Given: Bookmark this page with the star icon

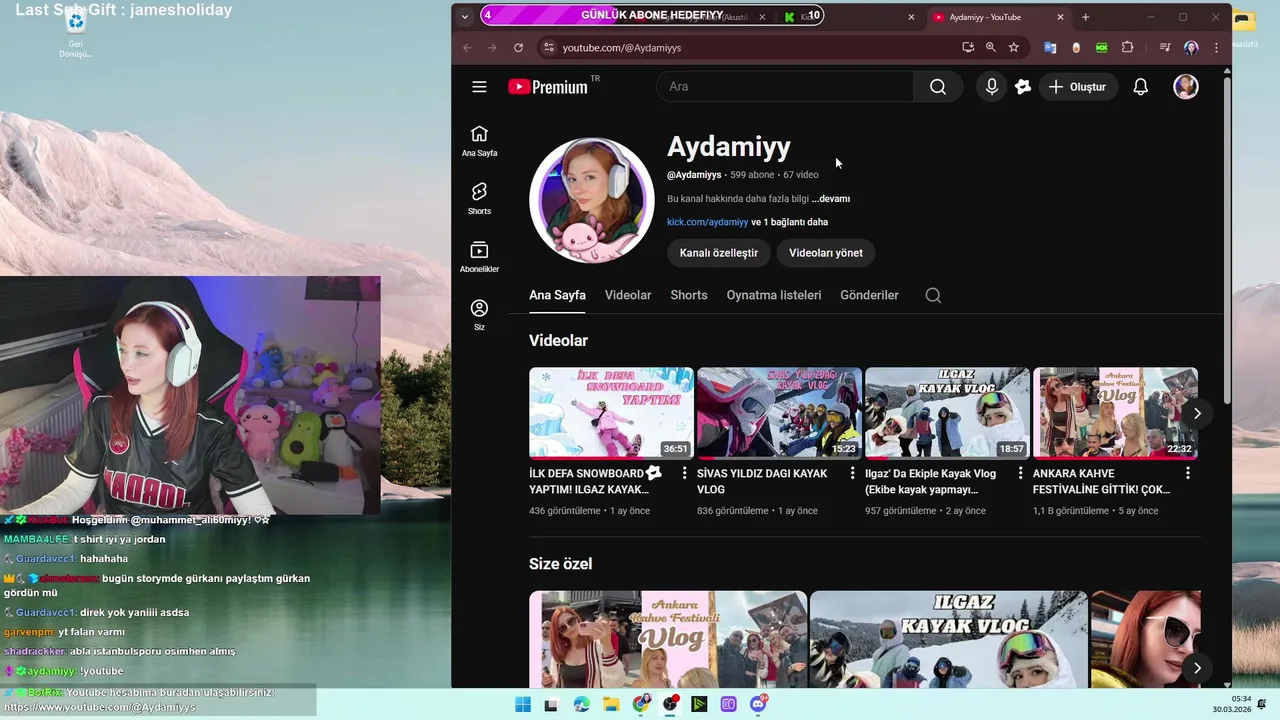Looking at the screenshot, I should click(1014, 47).
